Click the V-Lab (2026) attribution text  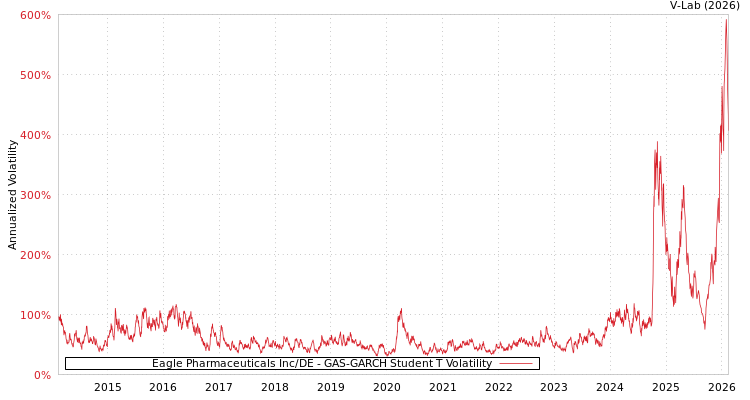705,6
